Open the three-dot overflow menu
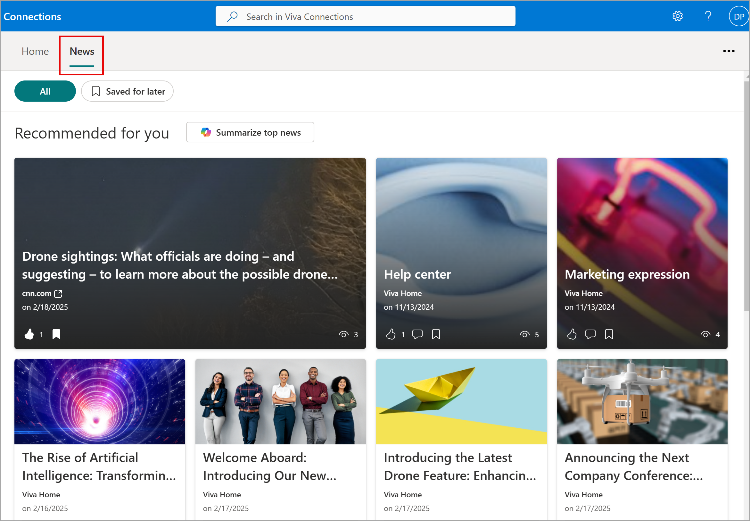The height and width of the screenshot is (521, 750). click(x=728, y=51)
